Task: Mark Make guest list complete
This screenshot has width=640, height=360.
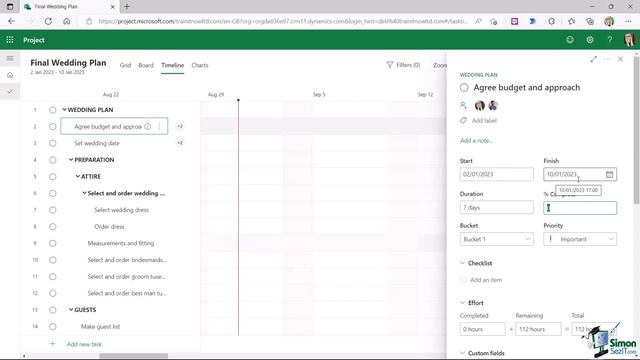Action: pos(53,327)
